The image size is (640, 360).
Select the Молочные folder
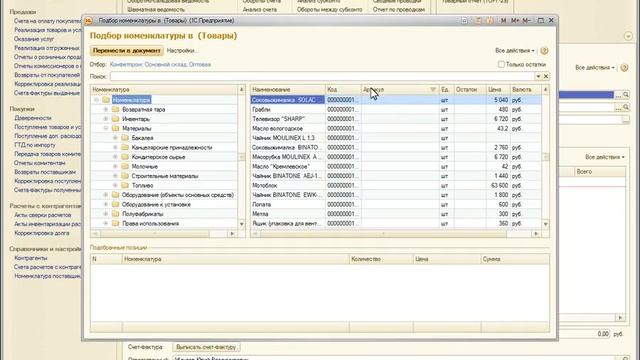point(144,167)
